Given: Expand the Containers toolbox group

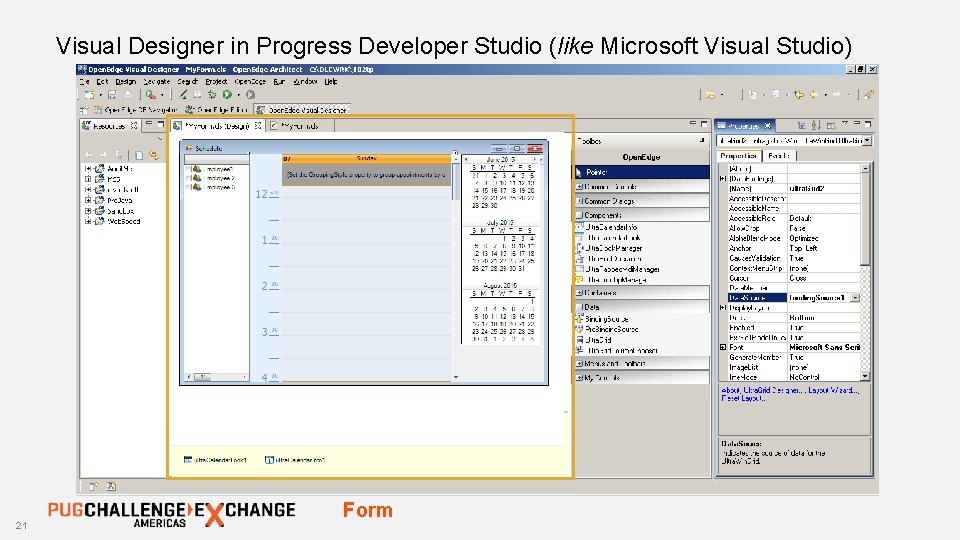Looking at the screenshot, I should 579,293.
